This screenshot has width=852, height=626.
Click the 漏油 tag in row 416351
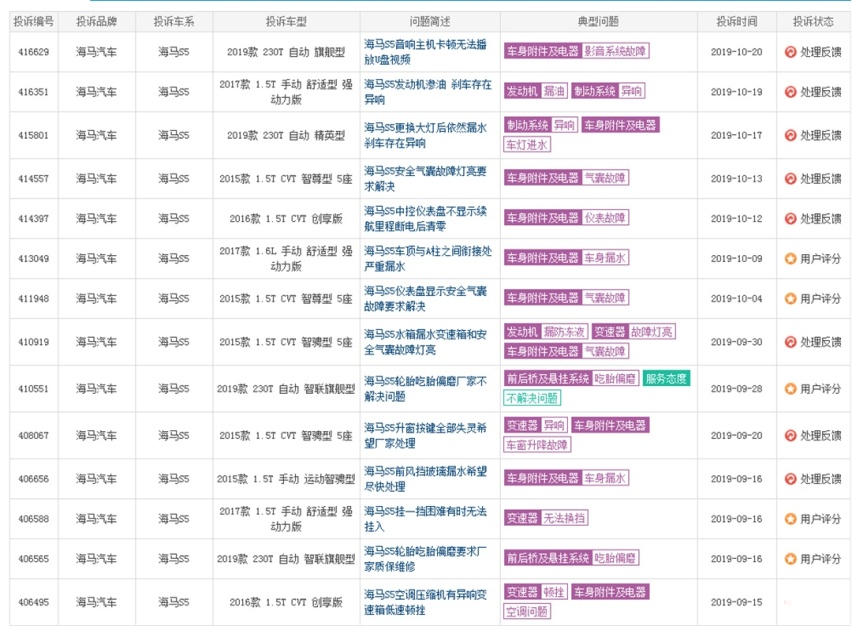[x=554, y=91]
